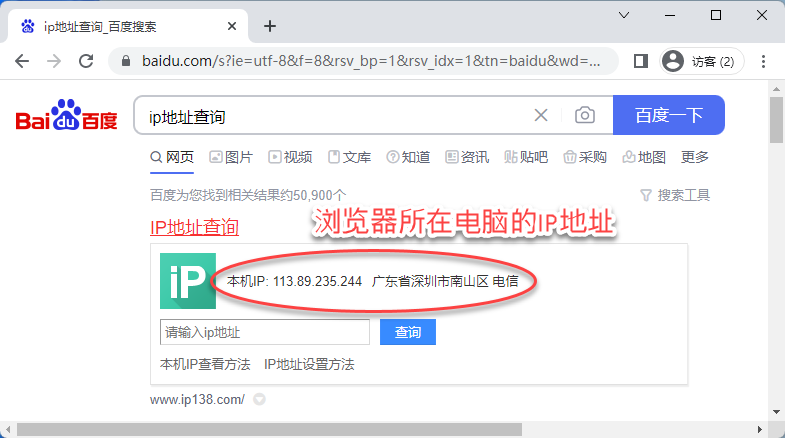Open camera image search
785x438 pixels.
coord(584,115)
